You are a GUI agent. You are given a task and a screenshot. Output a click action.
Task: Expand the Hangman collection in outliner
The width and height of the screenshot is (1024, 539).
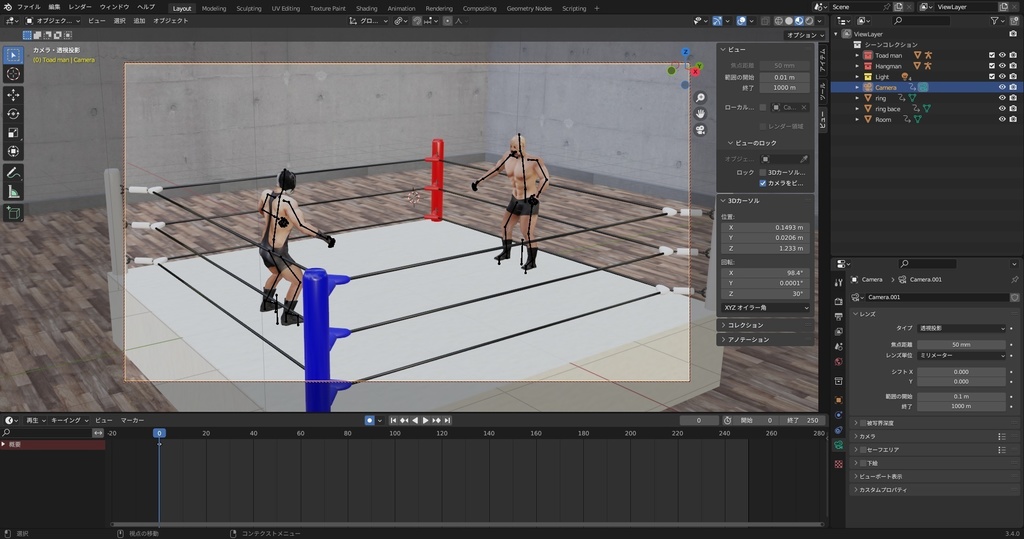click(857, 66)
